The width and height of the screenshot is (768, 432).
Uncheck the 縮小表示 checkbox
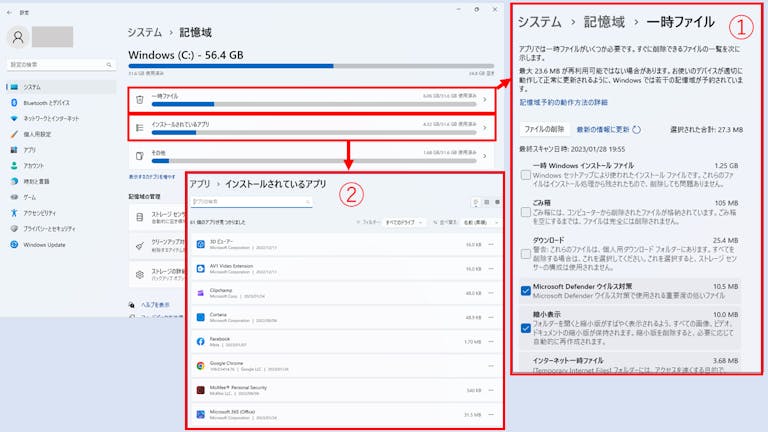(x=526, y=328)
